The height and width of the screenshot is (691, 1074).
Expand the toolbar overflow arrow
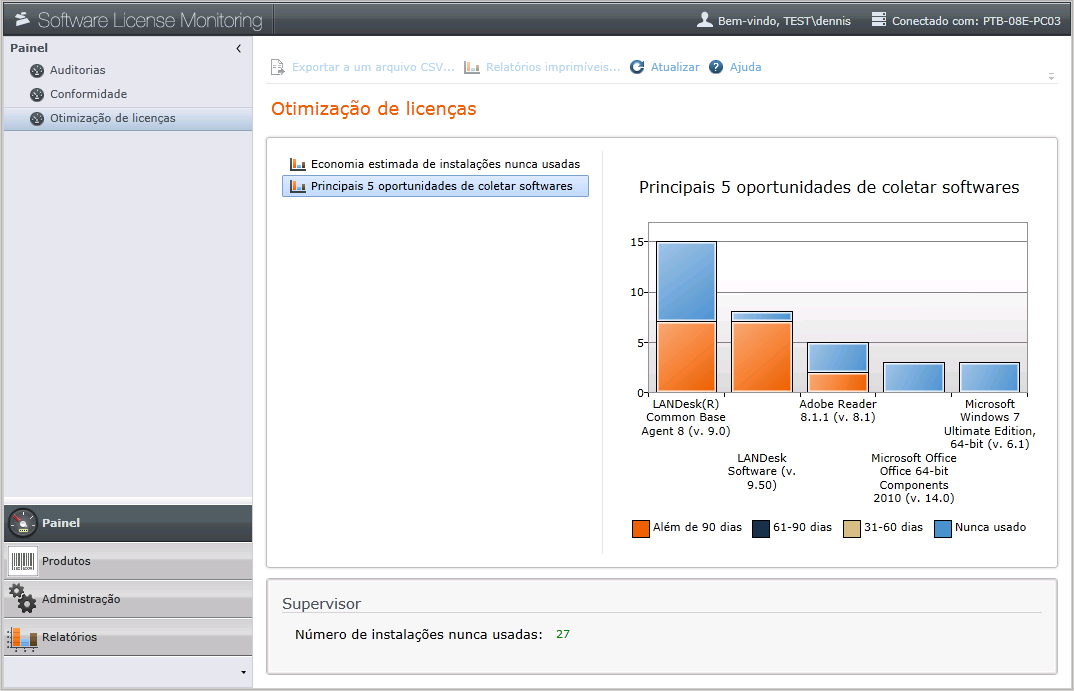pyautogui.click(x=1051, y=77)
